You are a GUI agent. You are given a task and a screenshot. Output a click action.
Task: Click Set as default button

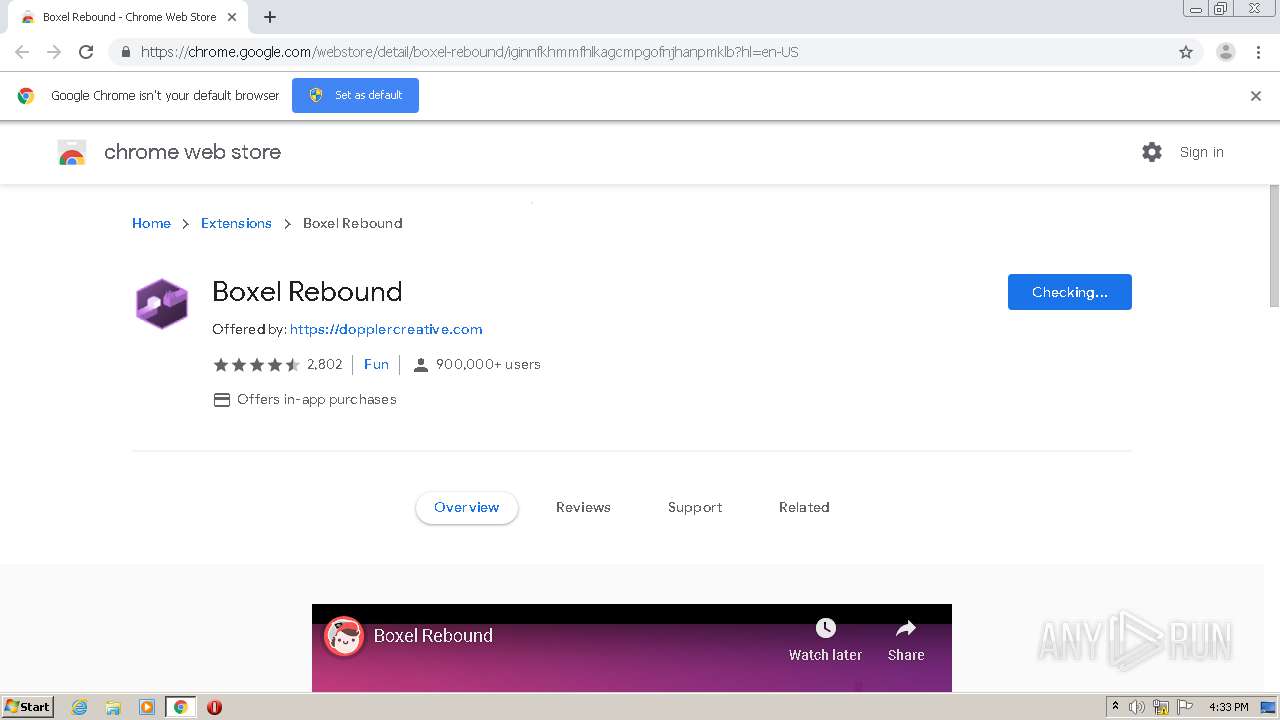coord(355,95)
